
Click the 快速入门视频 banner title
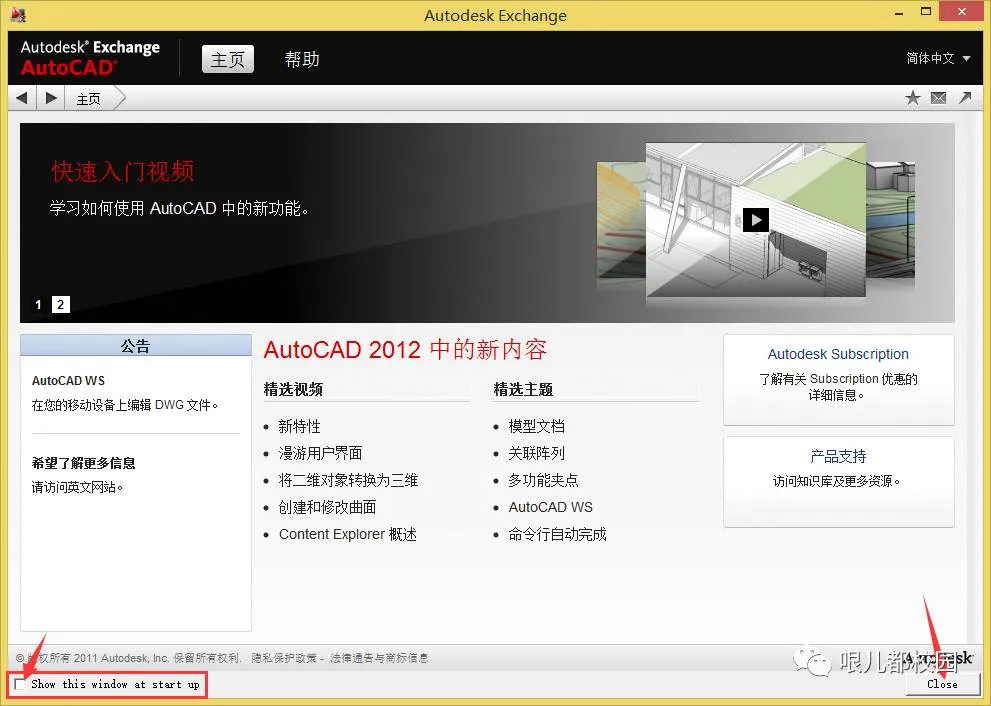pos(123,171)
